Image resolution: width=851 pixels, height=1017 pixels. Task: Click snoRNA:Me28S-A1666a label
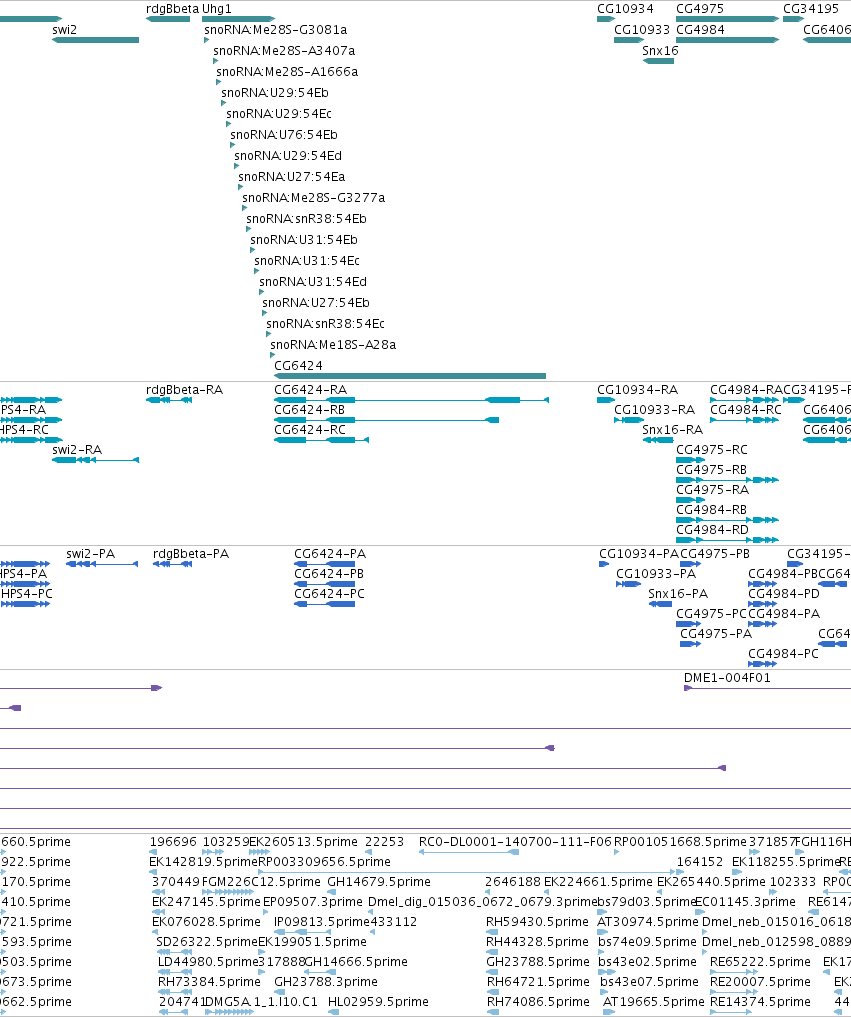coord(287,72)
